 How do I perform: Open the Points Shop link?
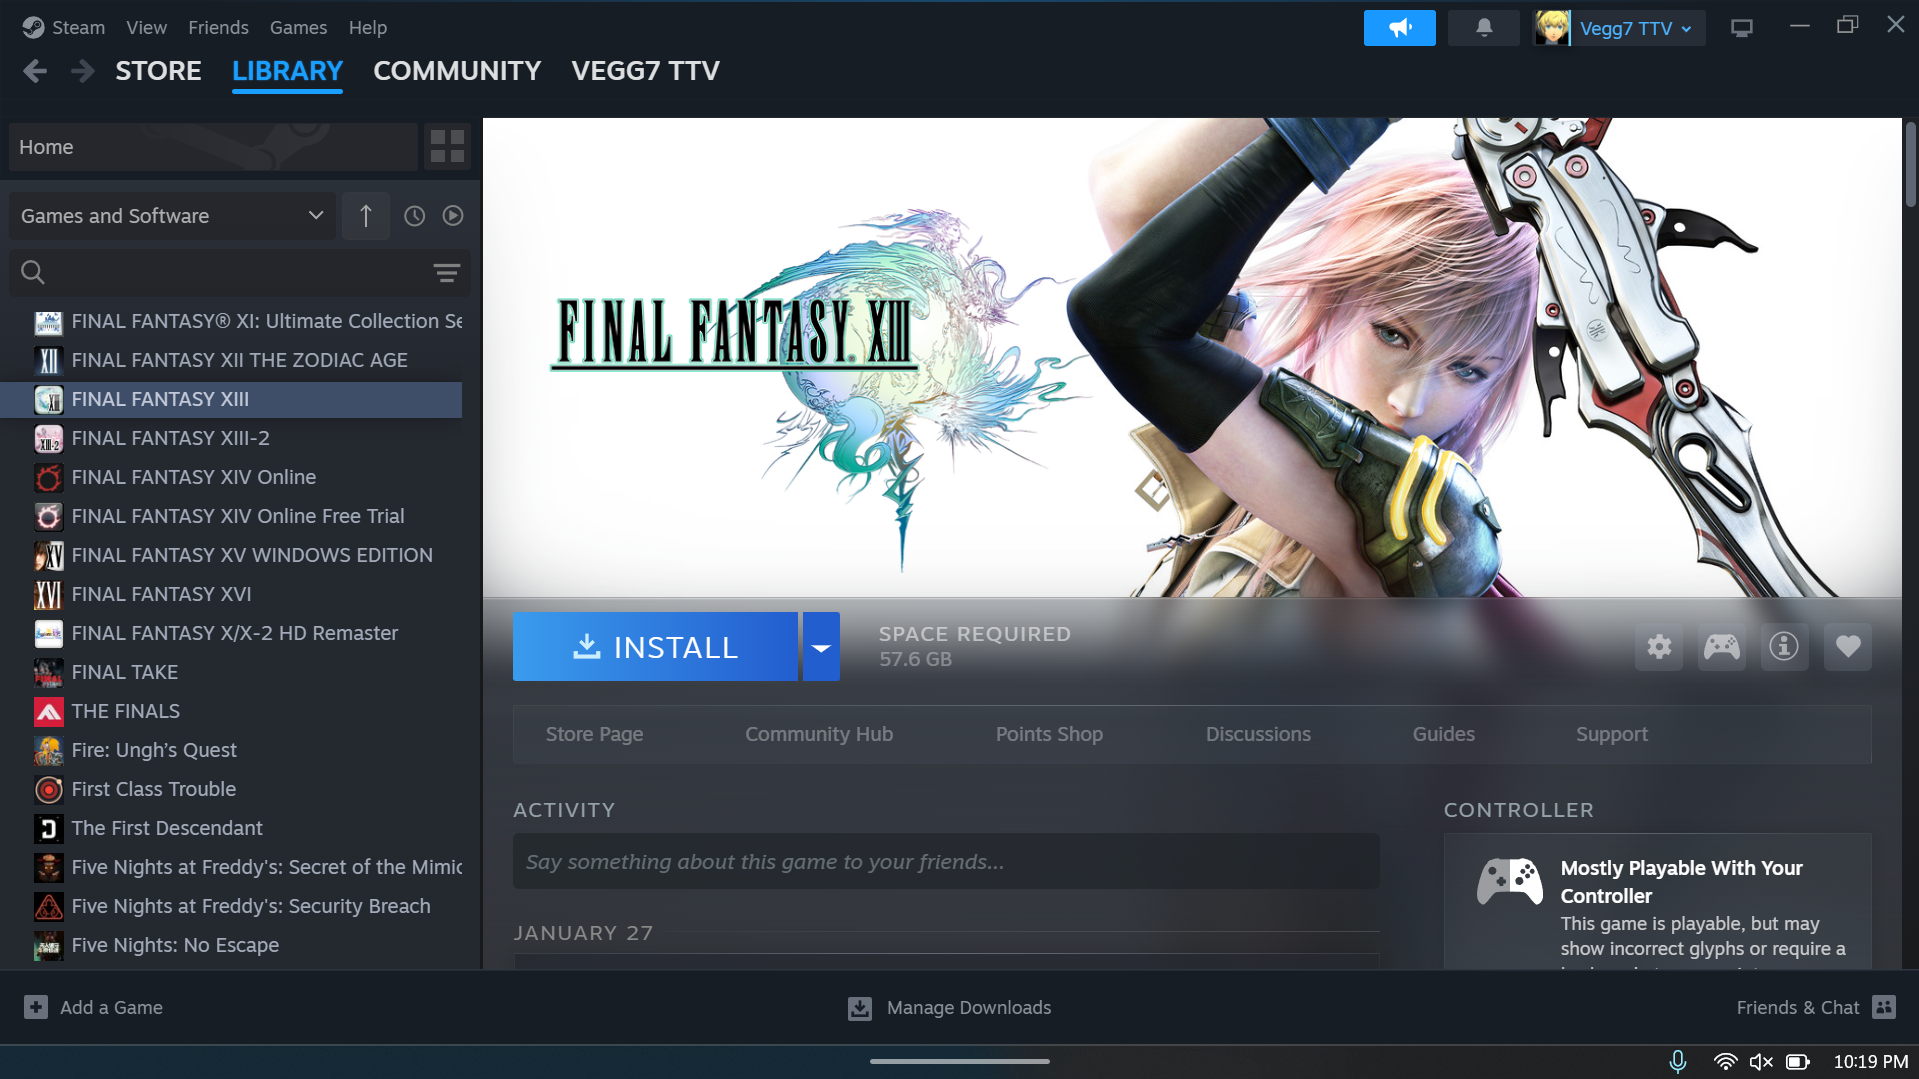click(x=1049, y=734)
